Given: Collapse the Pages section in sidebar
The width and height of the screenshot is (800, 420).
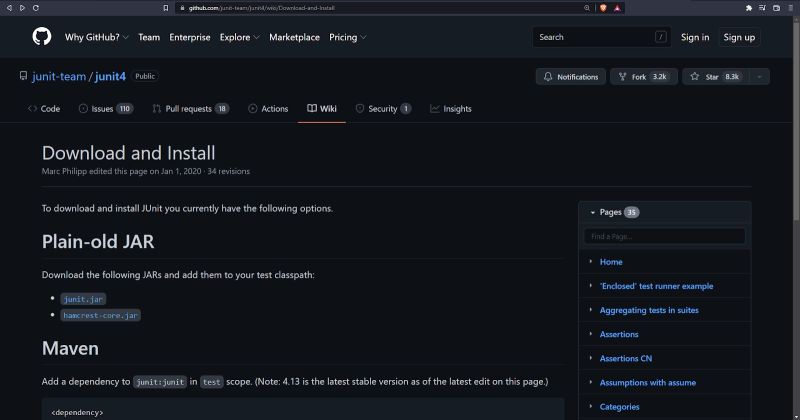Looking at the screenshot, I should click(593, 212).
